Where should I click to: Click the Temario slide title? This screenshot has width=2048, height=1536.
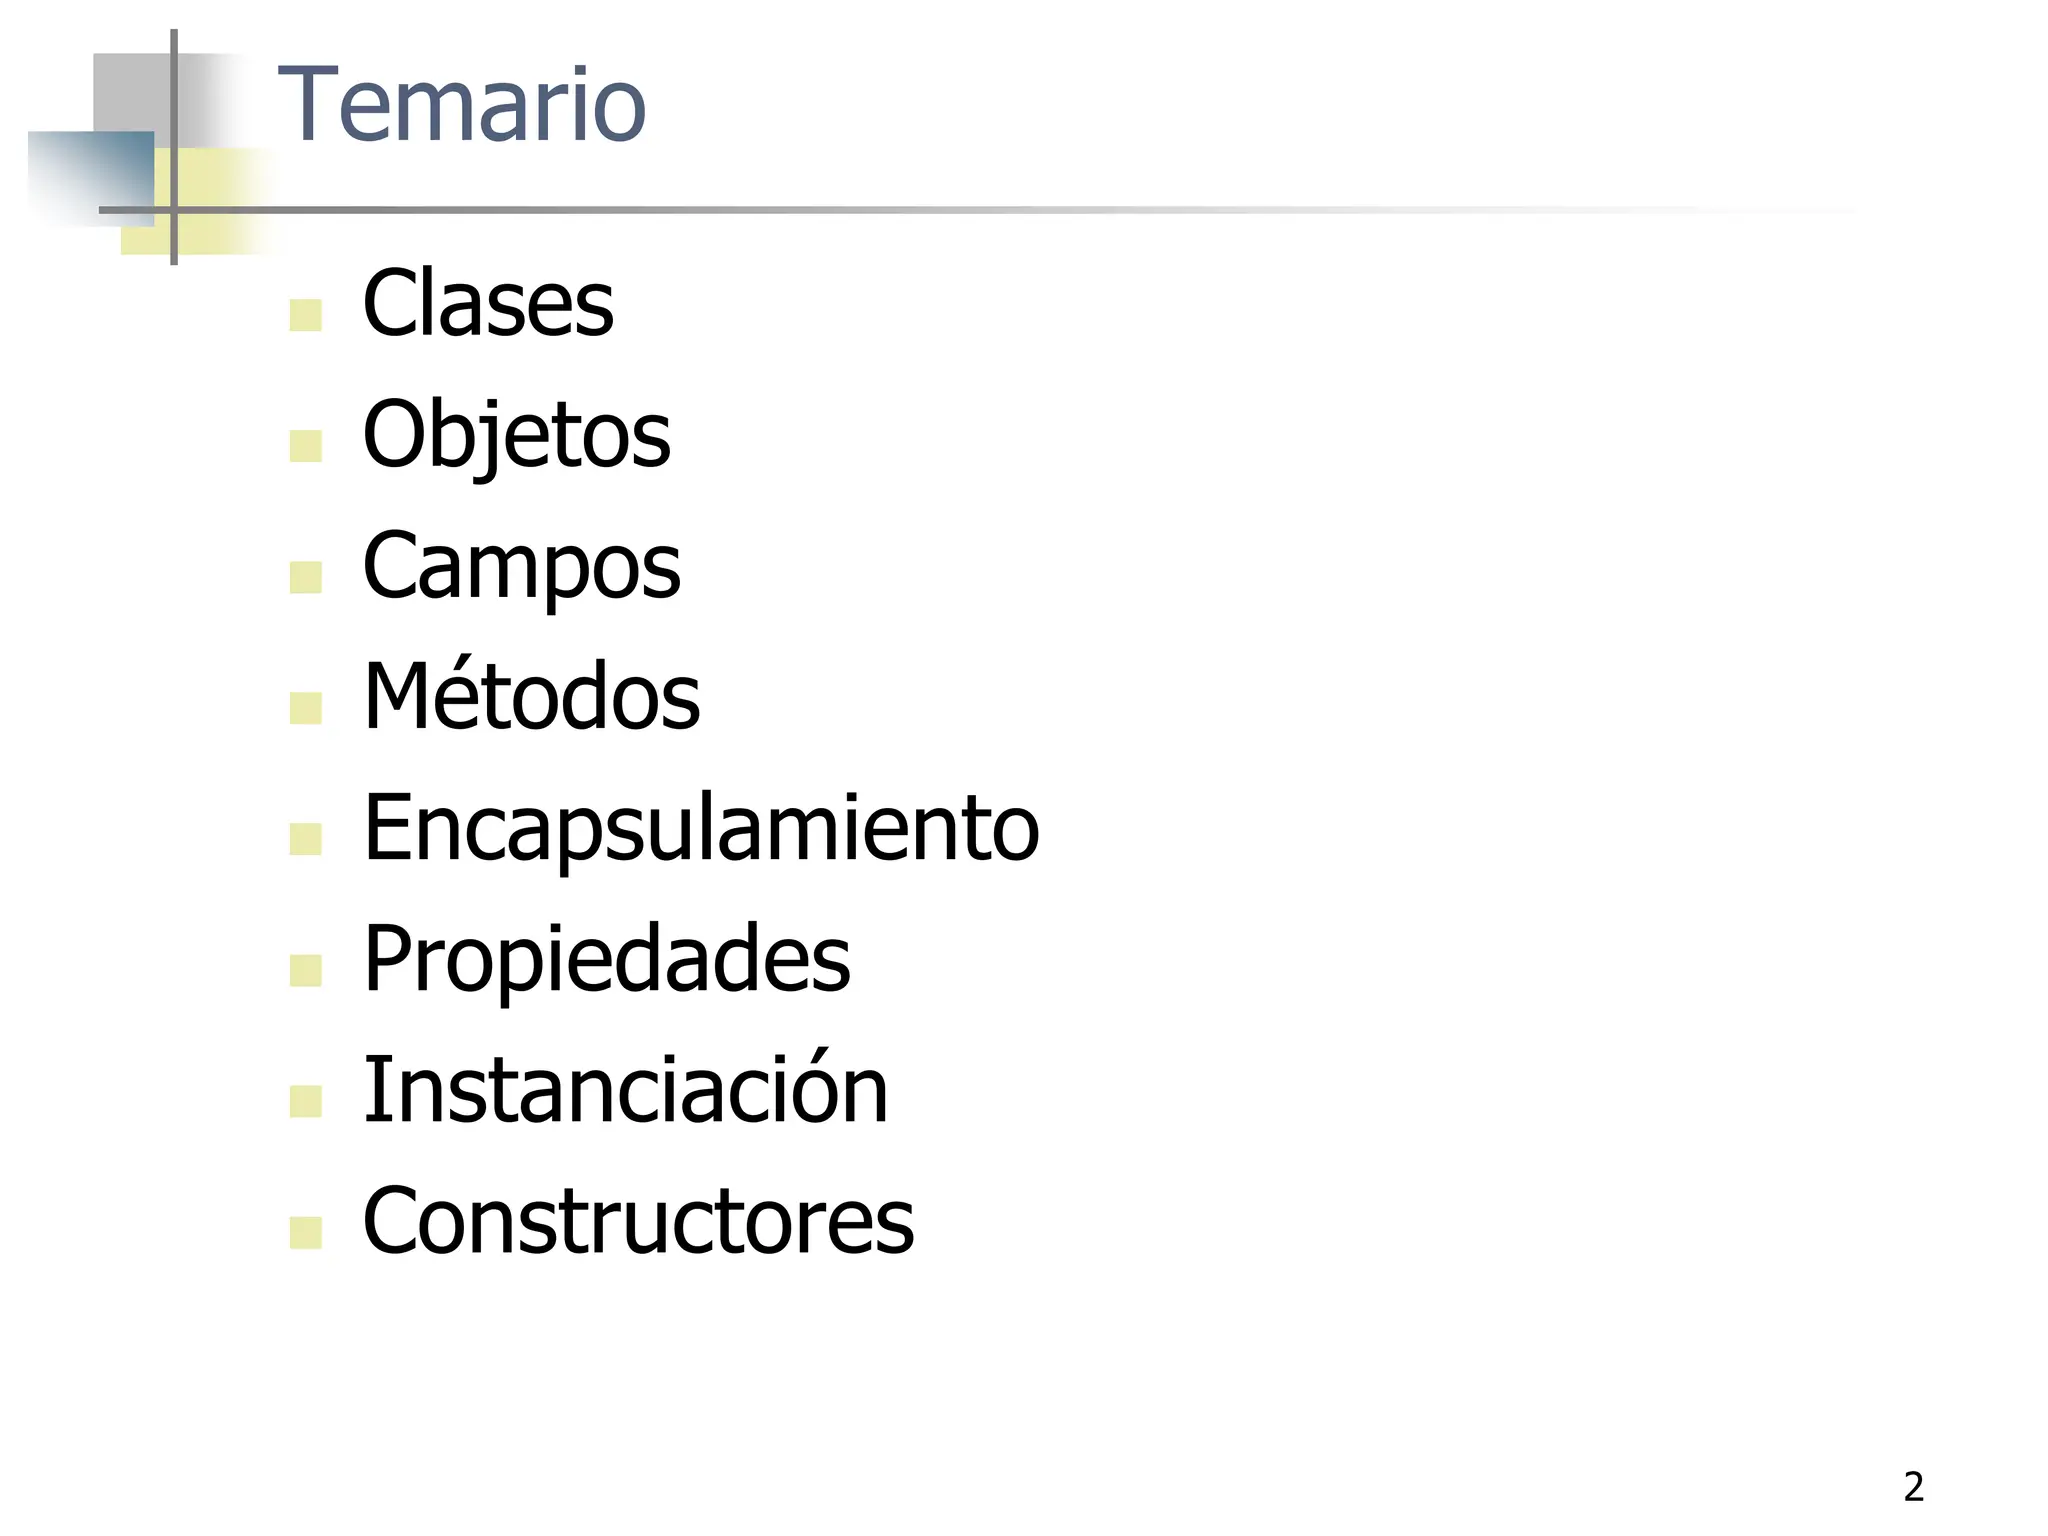coord(462,104)
